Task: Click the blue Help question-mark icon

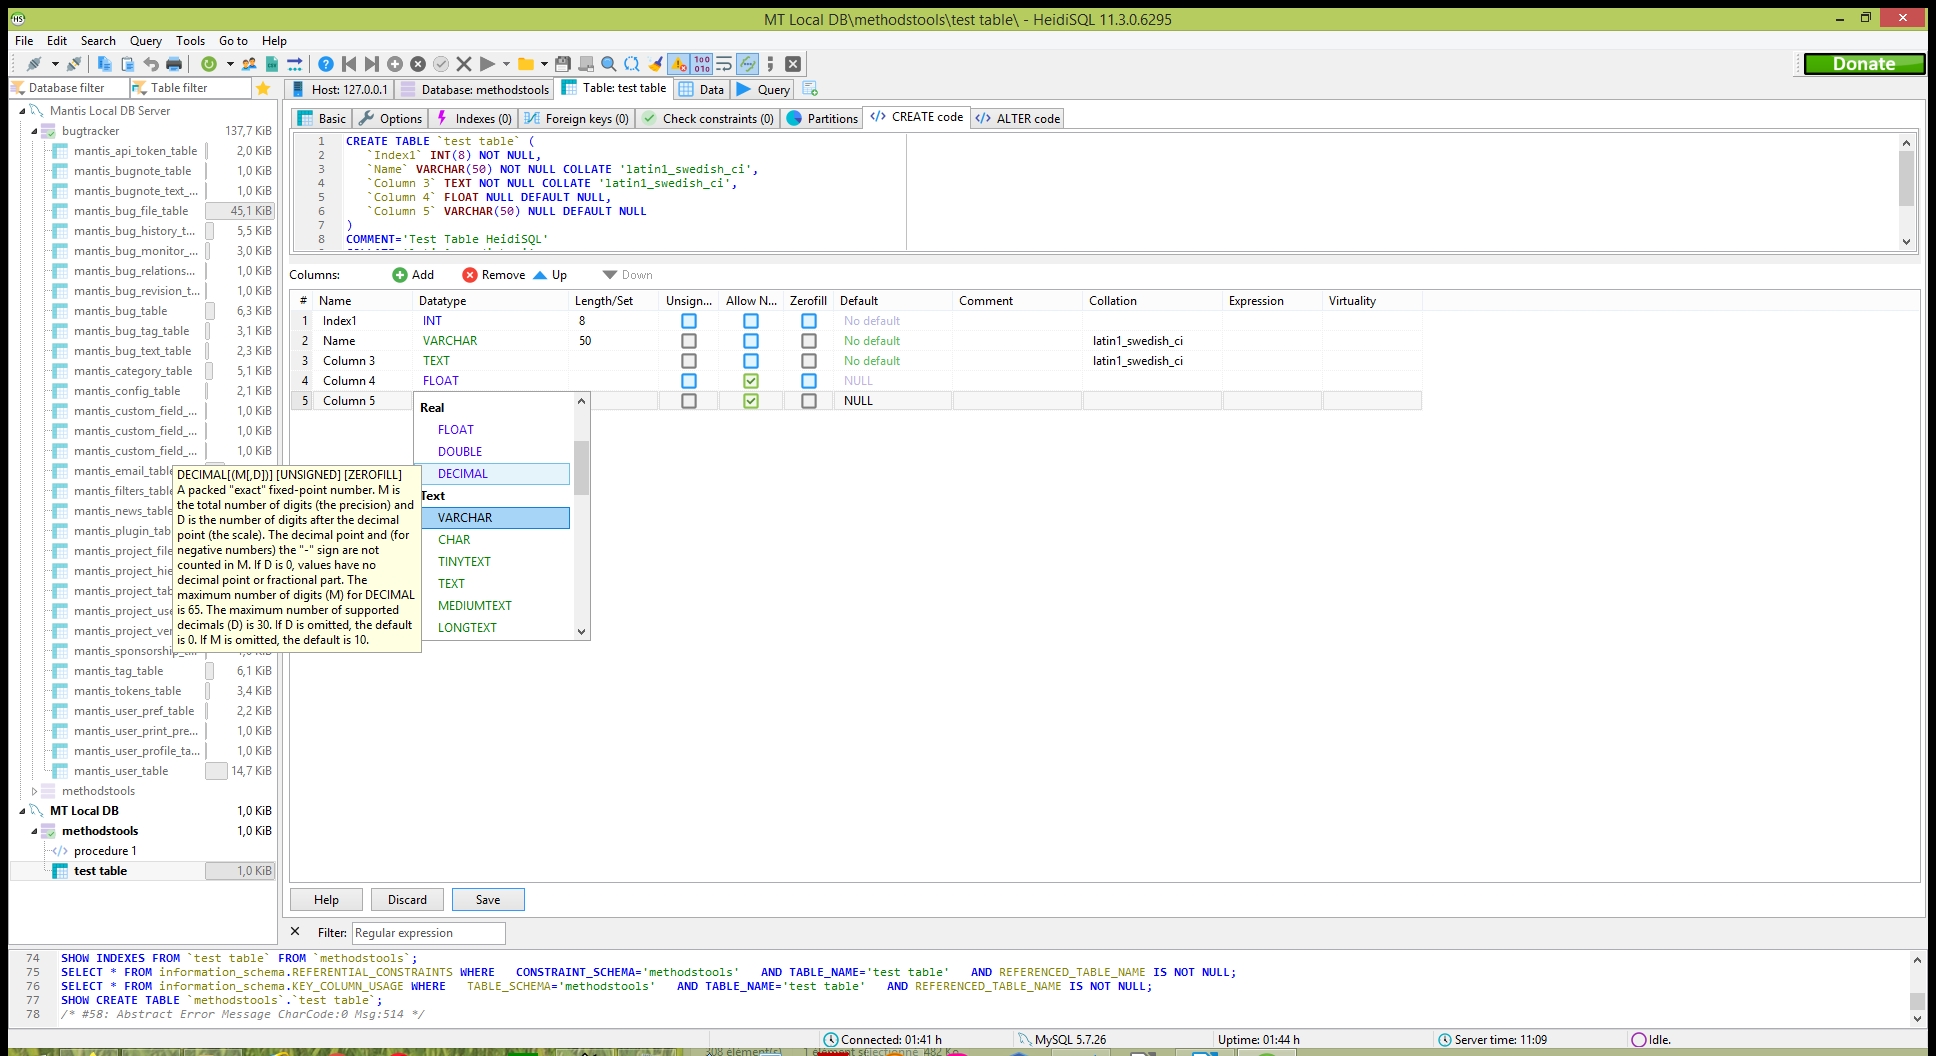Action: point(326,64)
